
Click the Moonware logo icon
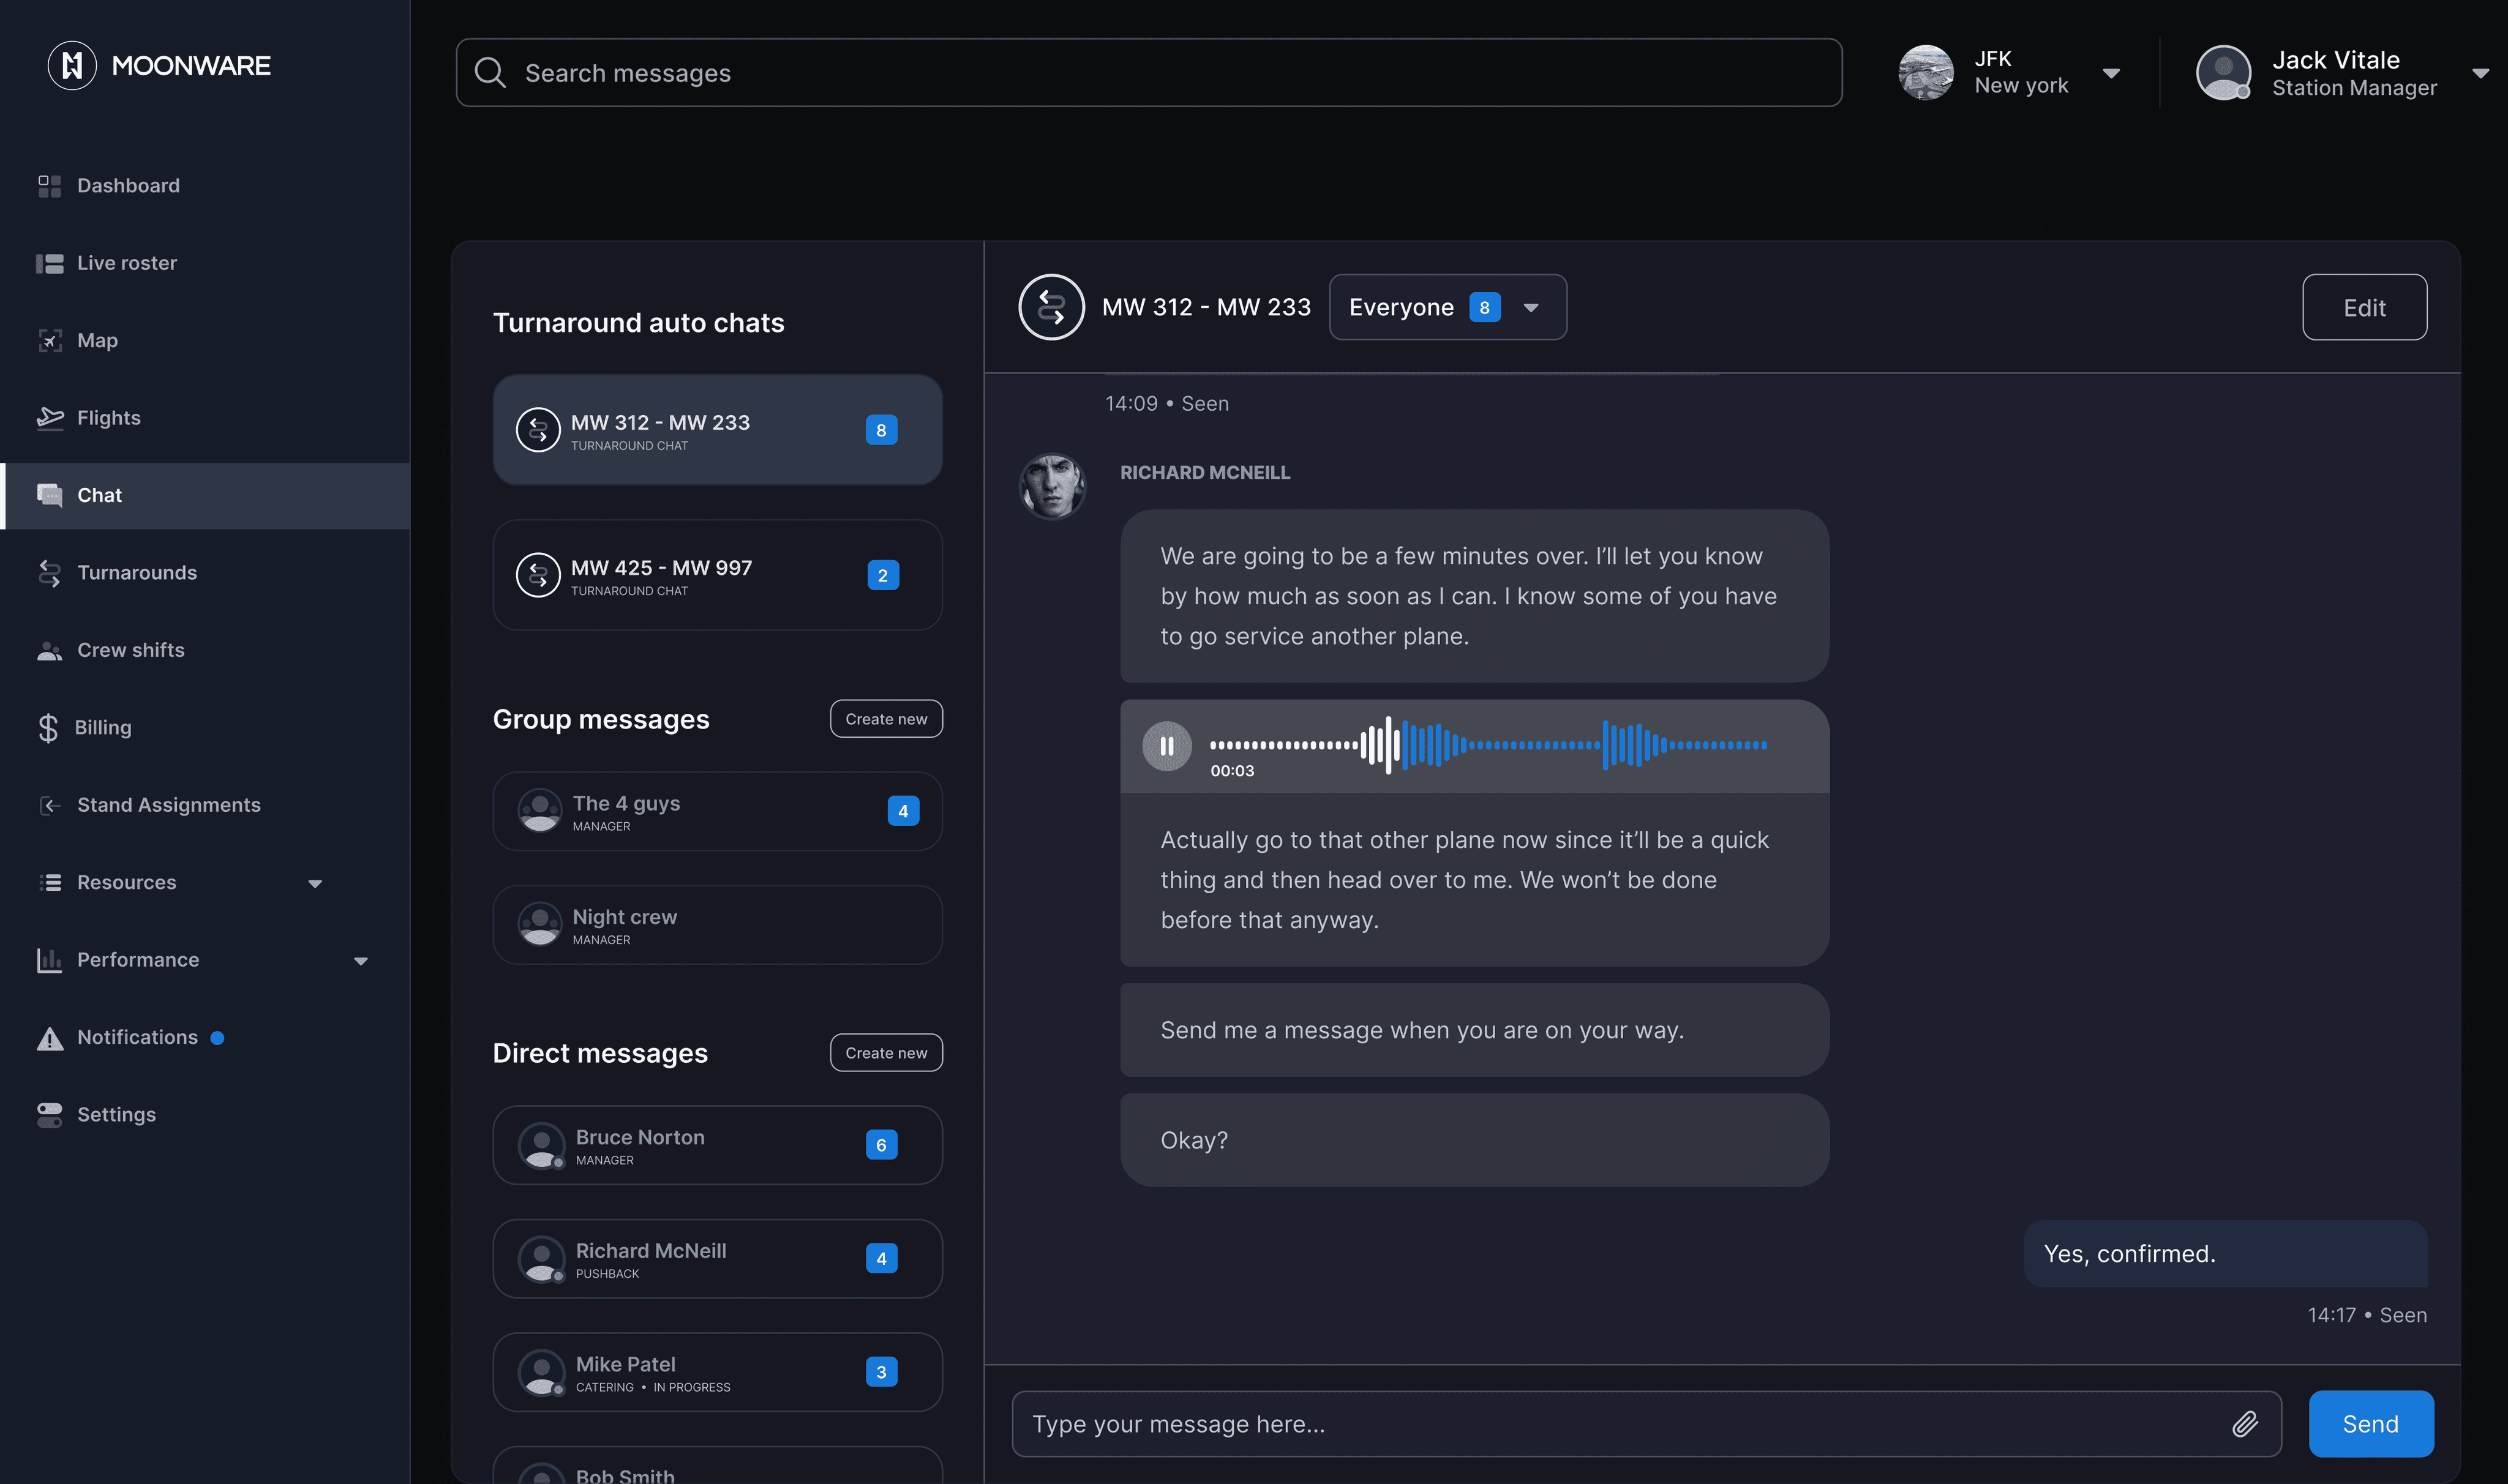click(72, 66)
